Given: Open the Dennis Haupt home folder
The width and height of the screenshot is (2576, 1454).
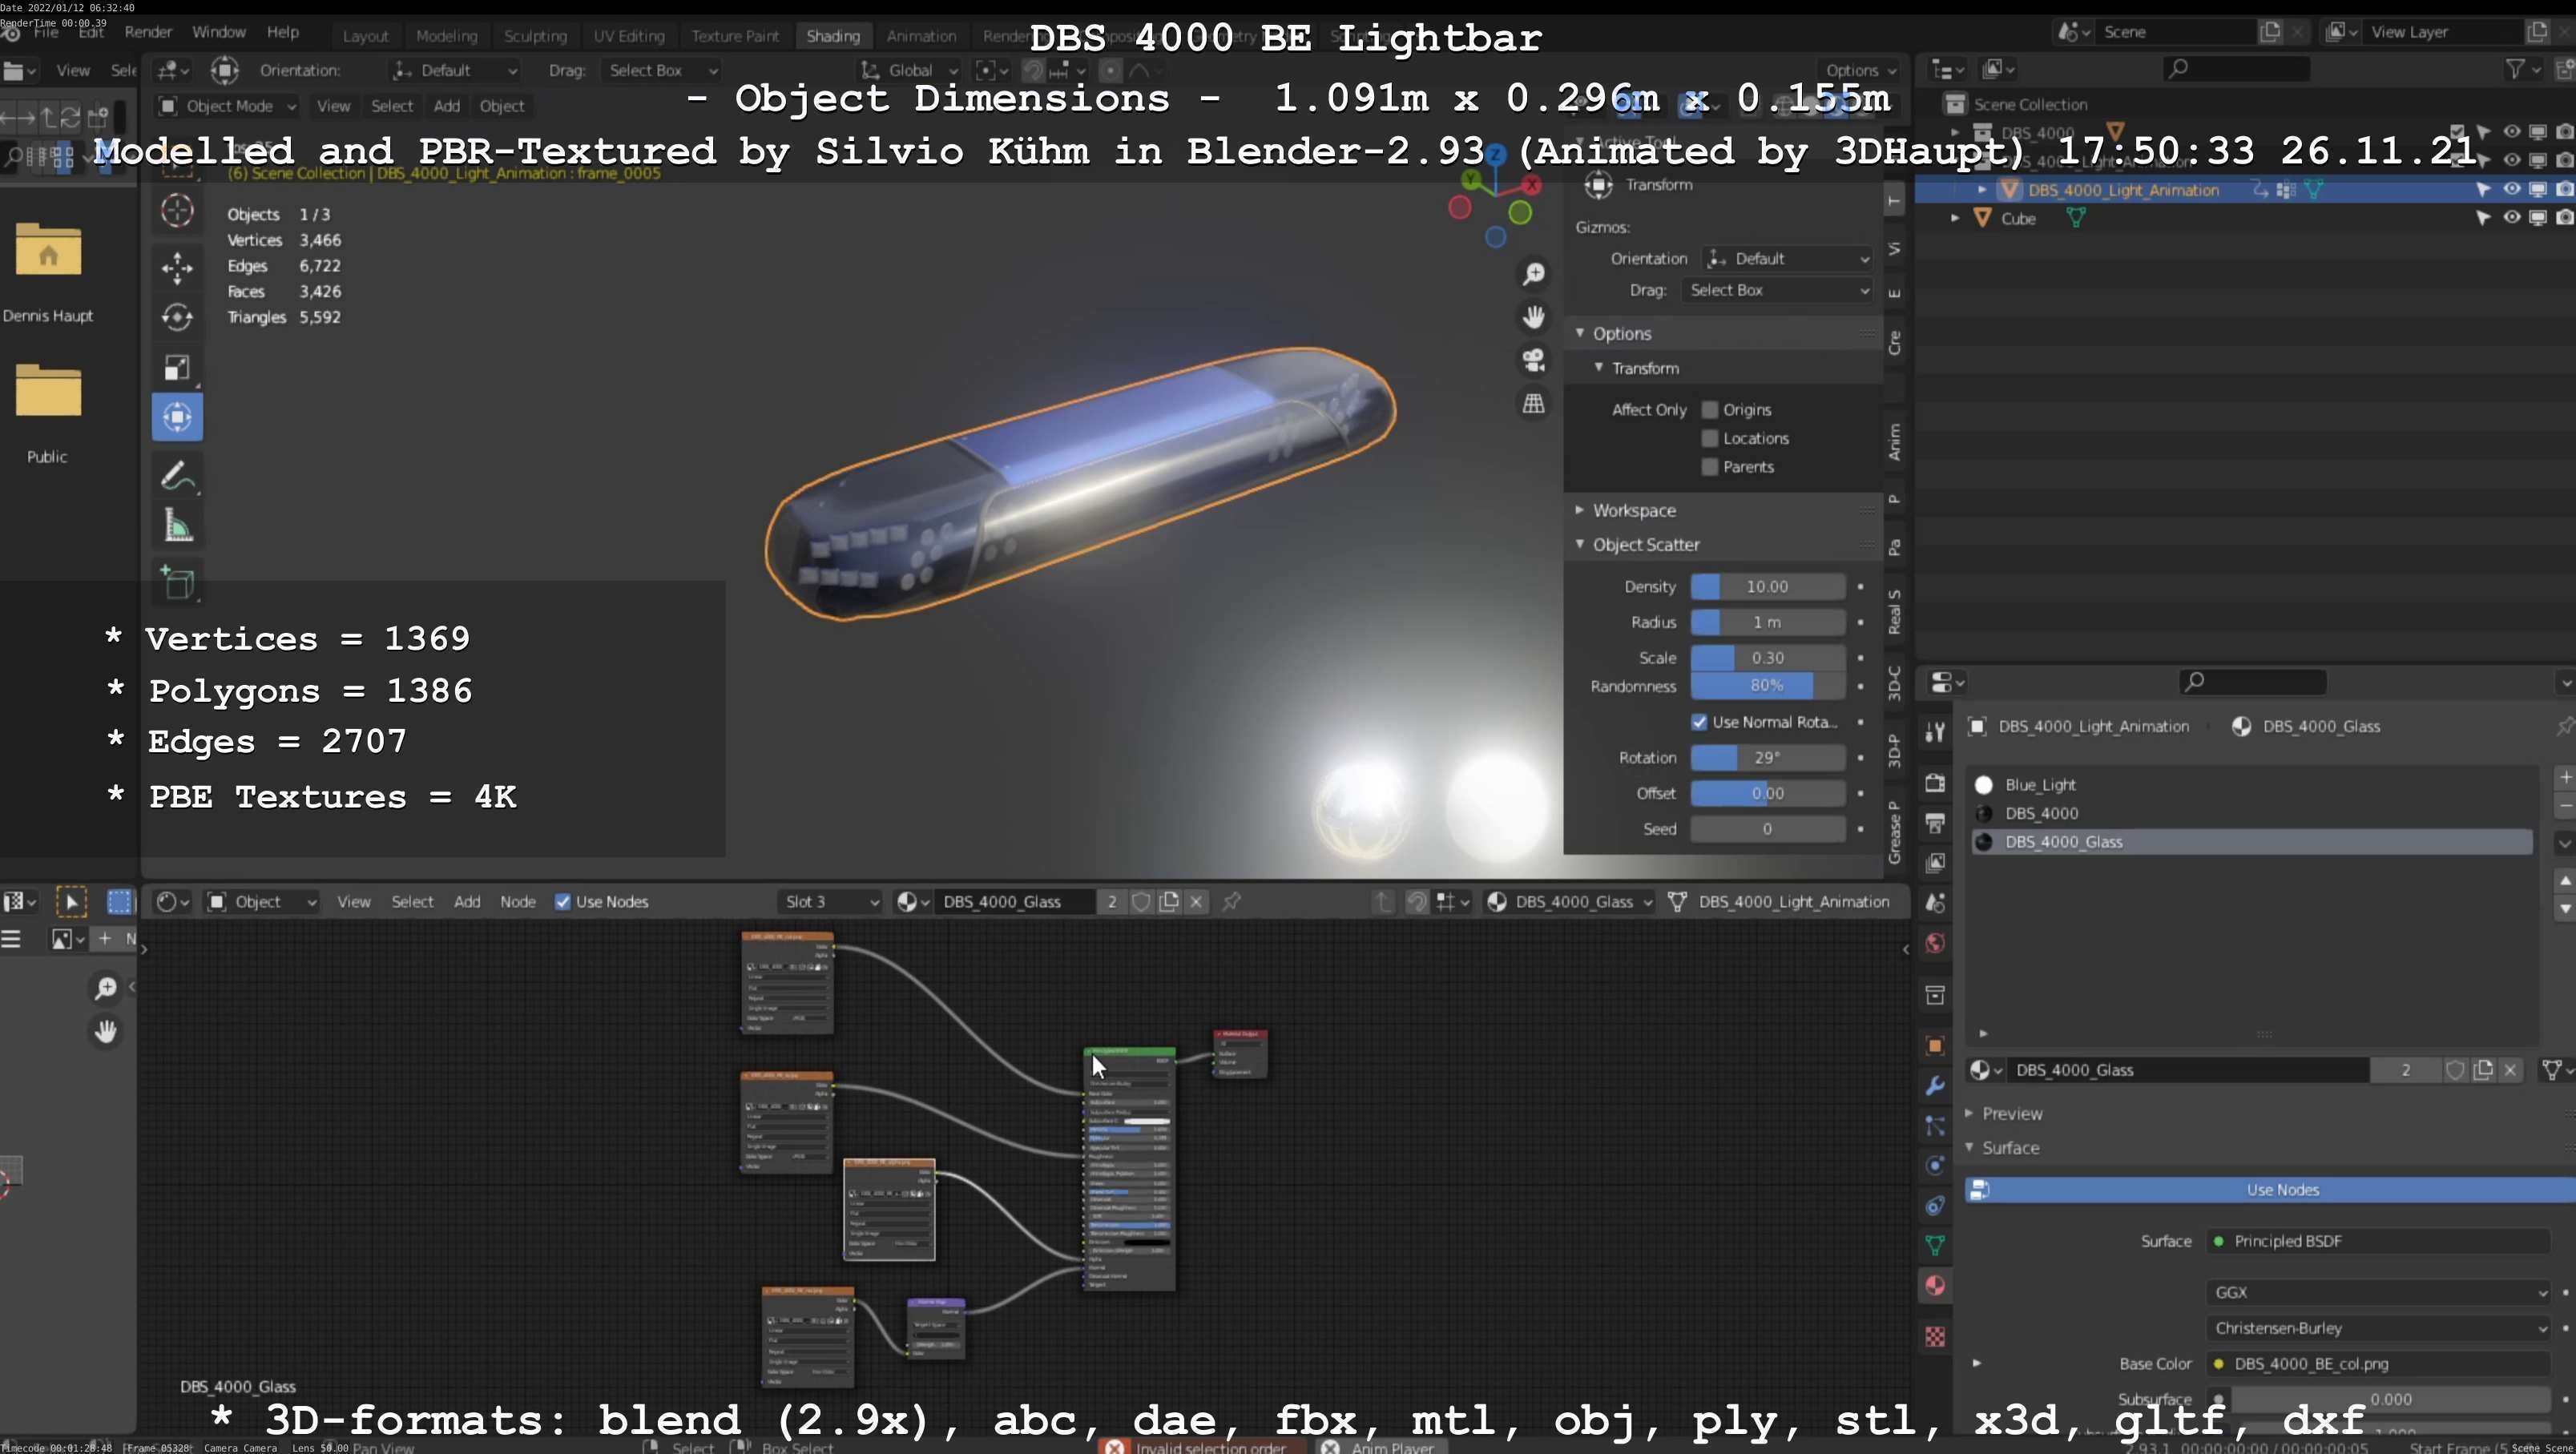Looking at the screenshot, I should pos(48,250).
